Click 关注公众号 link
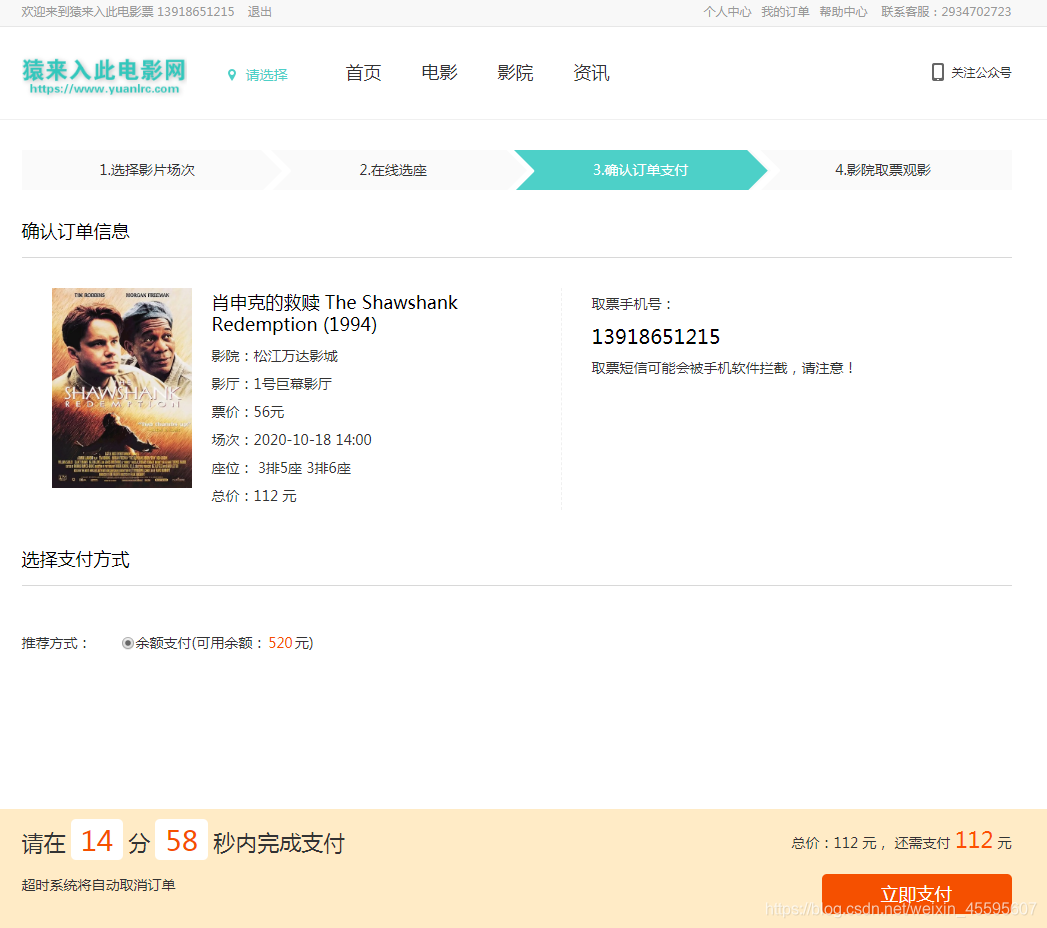Viewport: 1047px width, 928px height. pos(981,72)
